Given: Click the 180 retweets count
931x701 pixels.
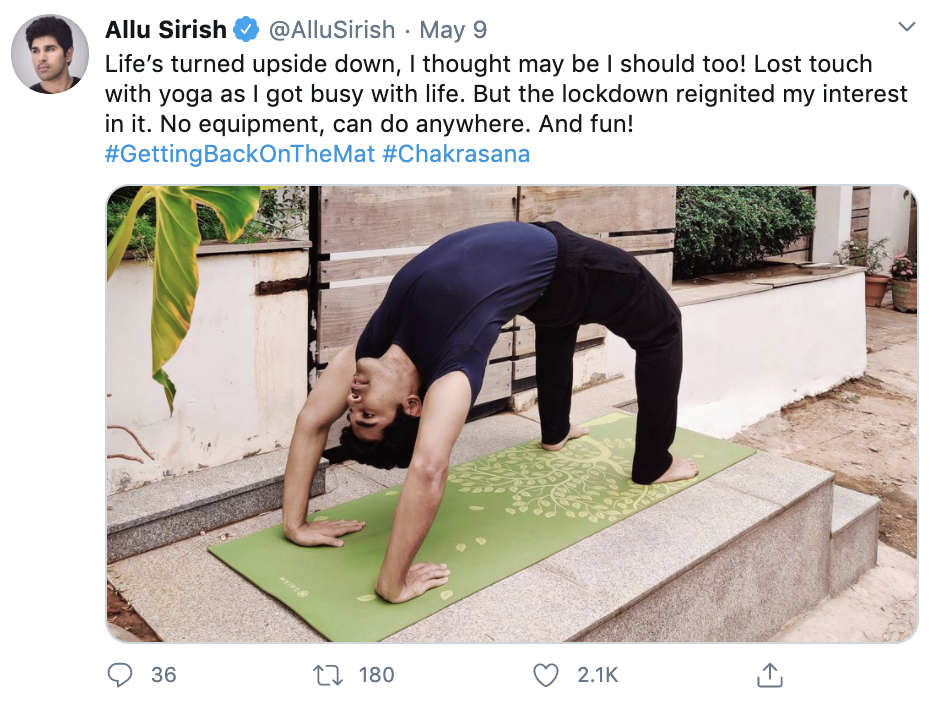Looking at the screenshot, I should pos(376,675).
